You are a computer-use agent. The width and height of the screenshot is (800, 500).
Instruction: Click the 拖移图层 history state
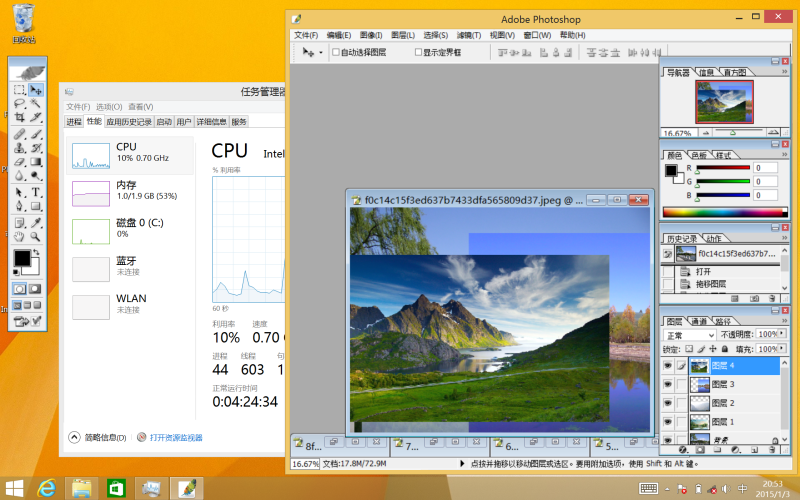720,284
